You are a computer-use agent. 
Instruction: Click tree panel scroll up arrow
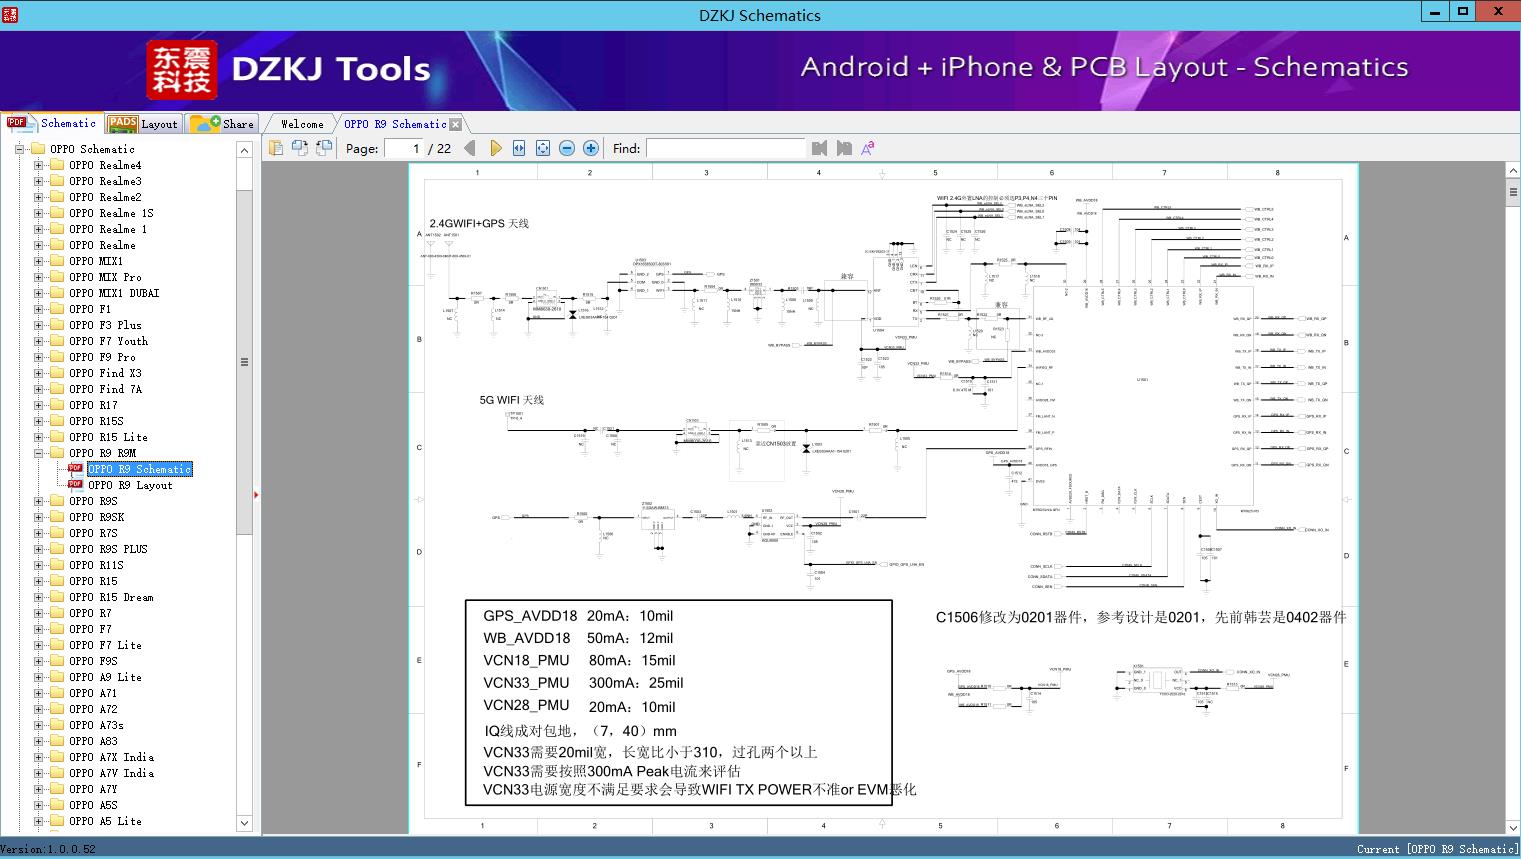[x=244, y=150]
